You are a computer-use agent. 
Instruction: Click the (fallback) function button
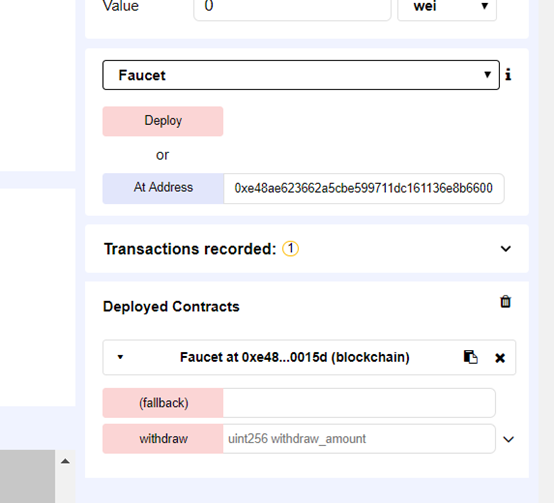(163, 403)
